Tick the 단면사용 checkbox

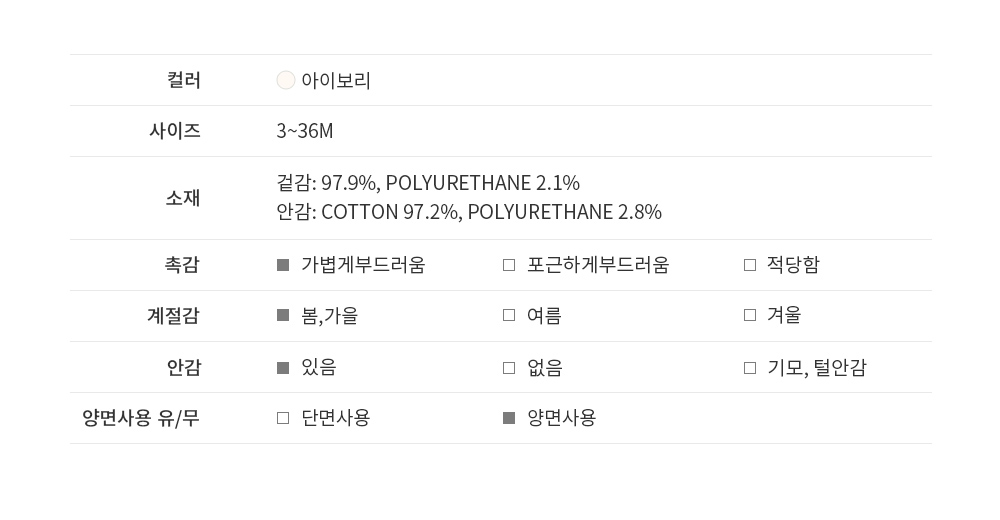(x=283, y=418)
